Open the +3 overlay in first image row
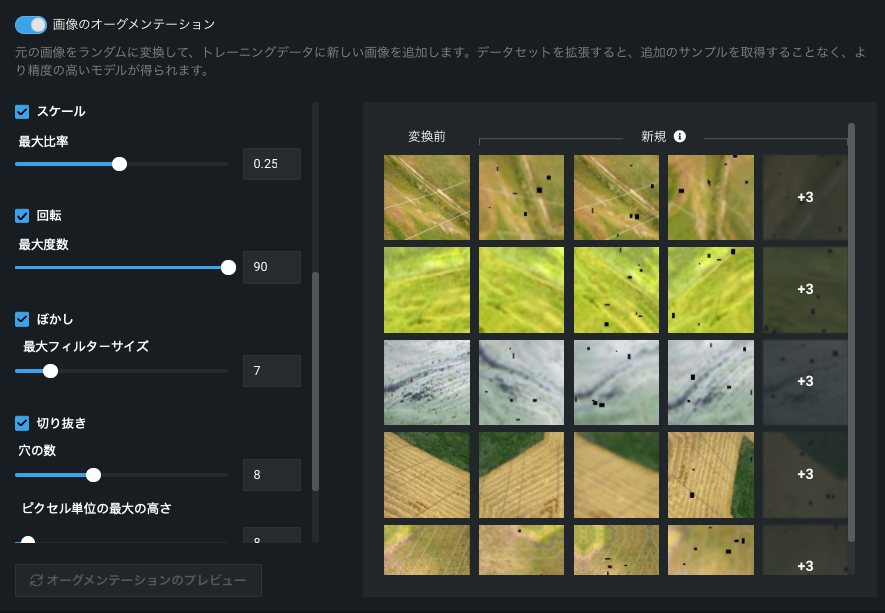This screenshot has width=885, height=613. pos(805,197)
